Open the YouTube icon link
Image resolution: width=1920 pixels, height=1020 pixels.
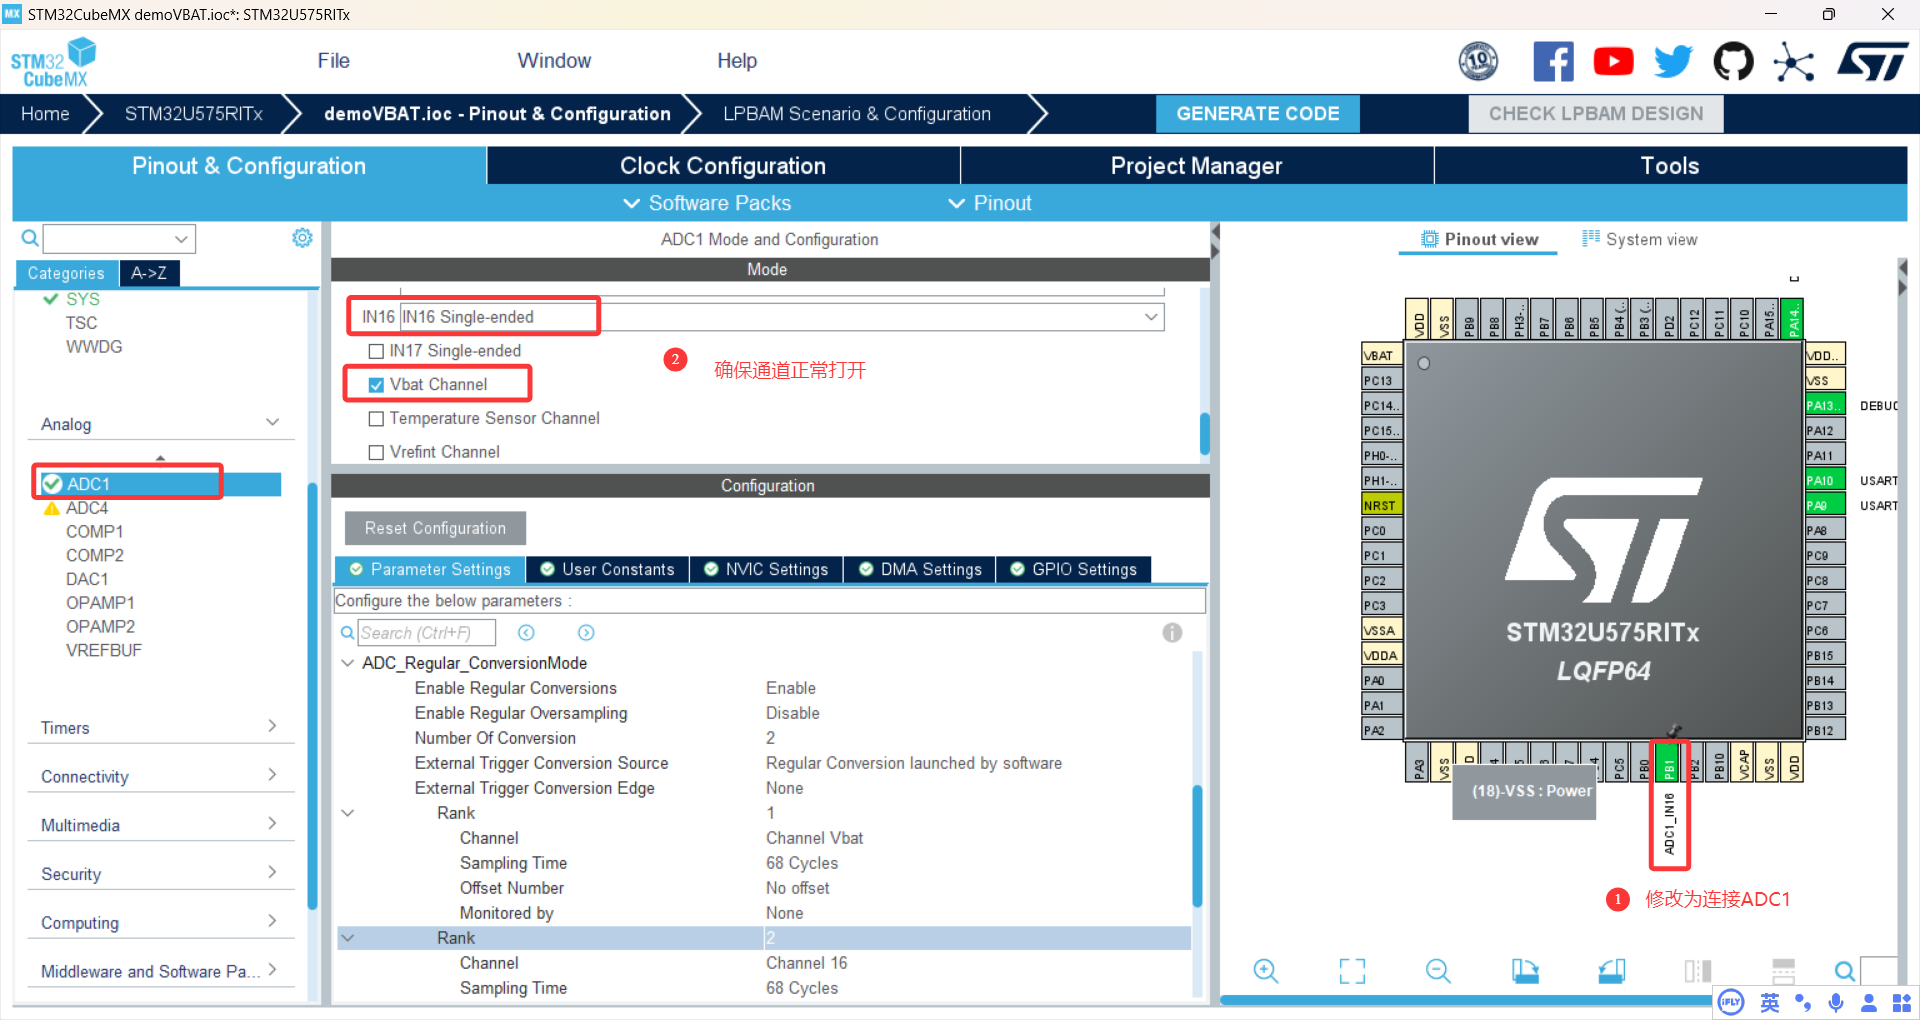point(1613,61)
